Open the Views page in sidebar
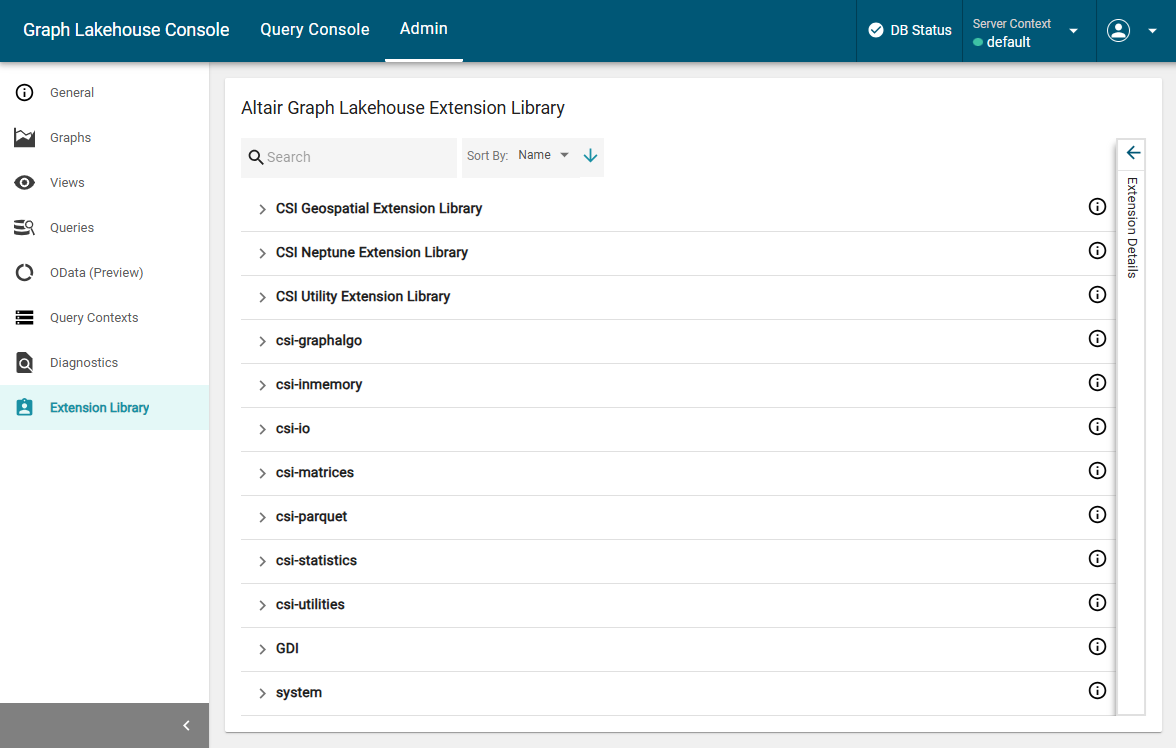Viewport: 1176px width, 748px height. 67,183
